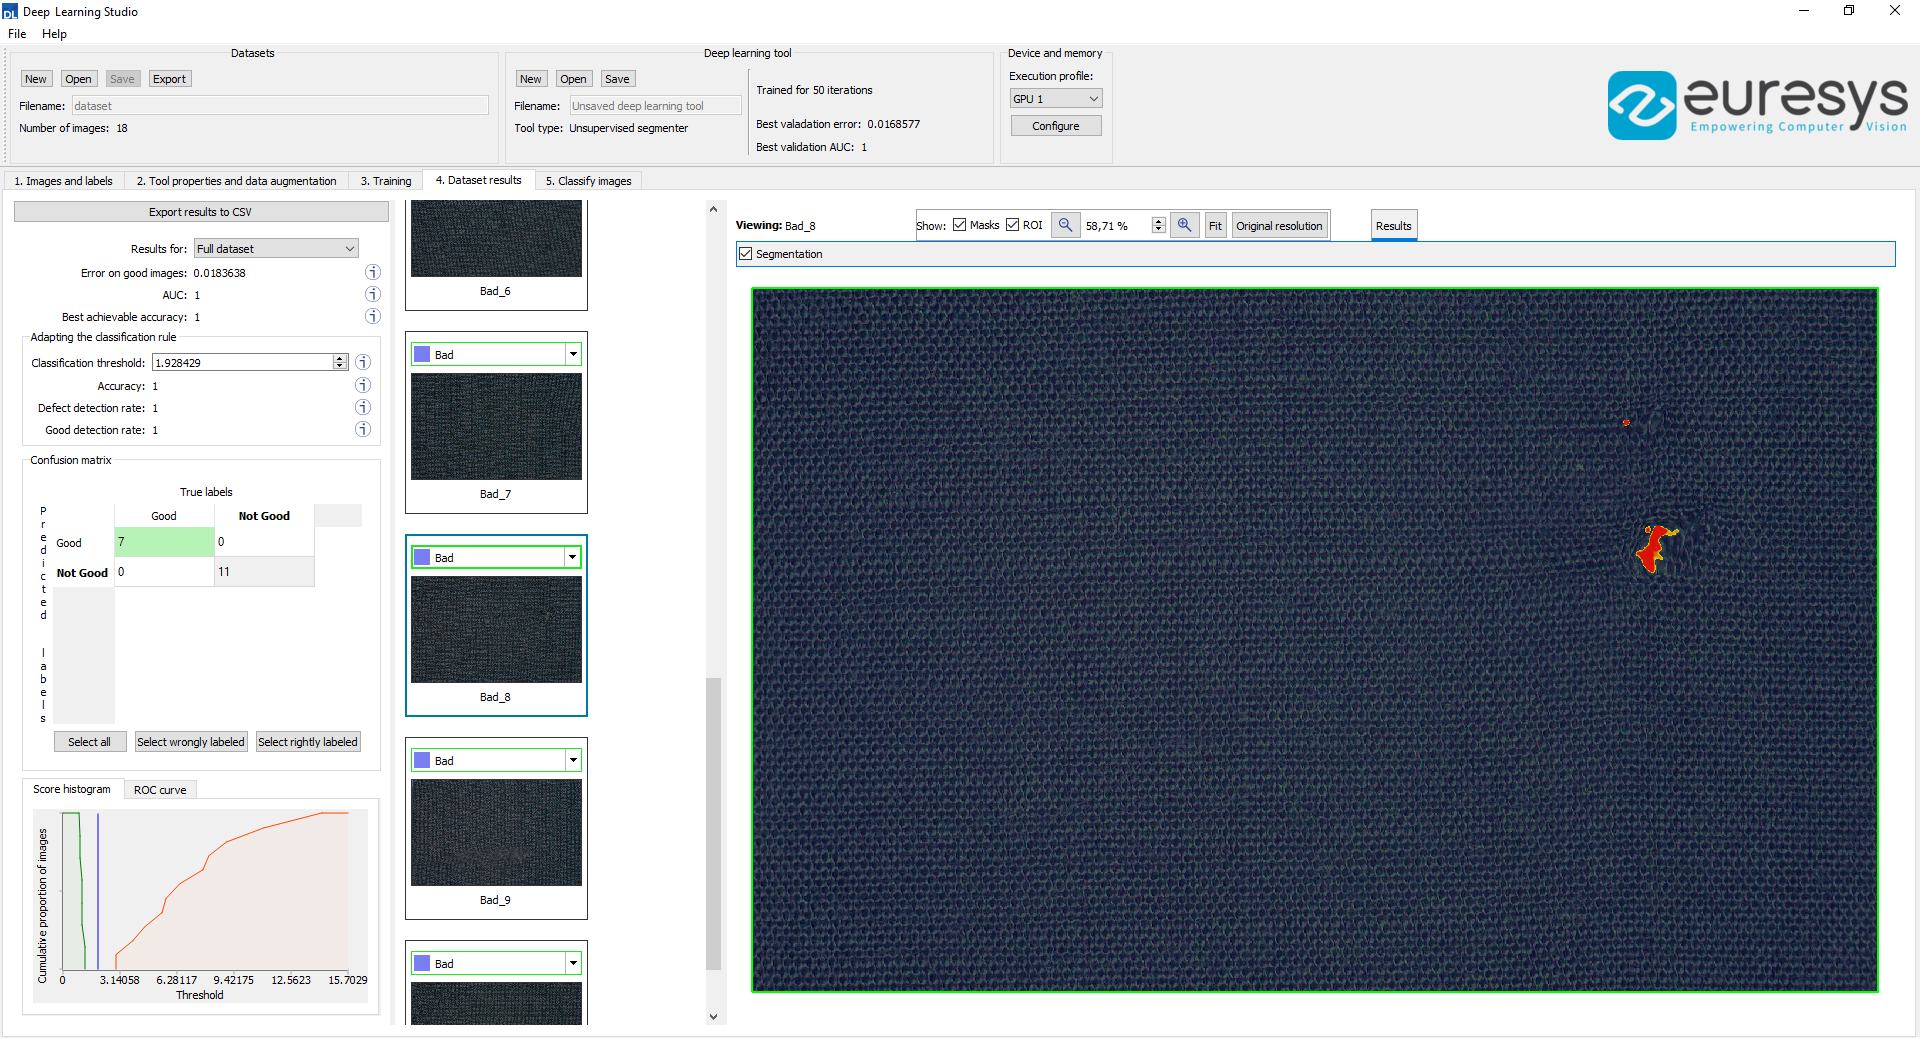Open info icon for Good detection rate
Screen dimensions: 1920x1038
point(363,430)
